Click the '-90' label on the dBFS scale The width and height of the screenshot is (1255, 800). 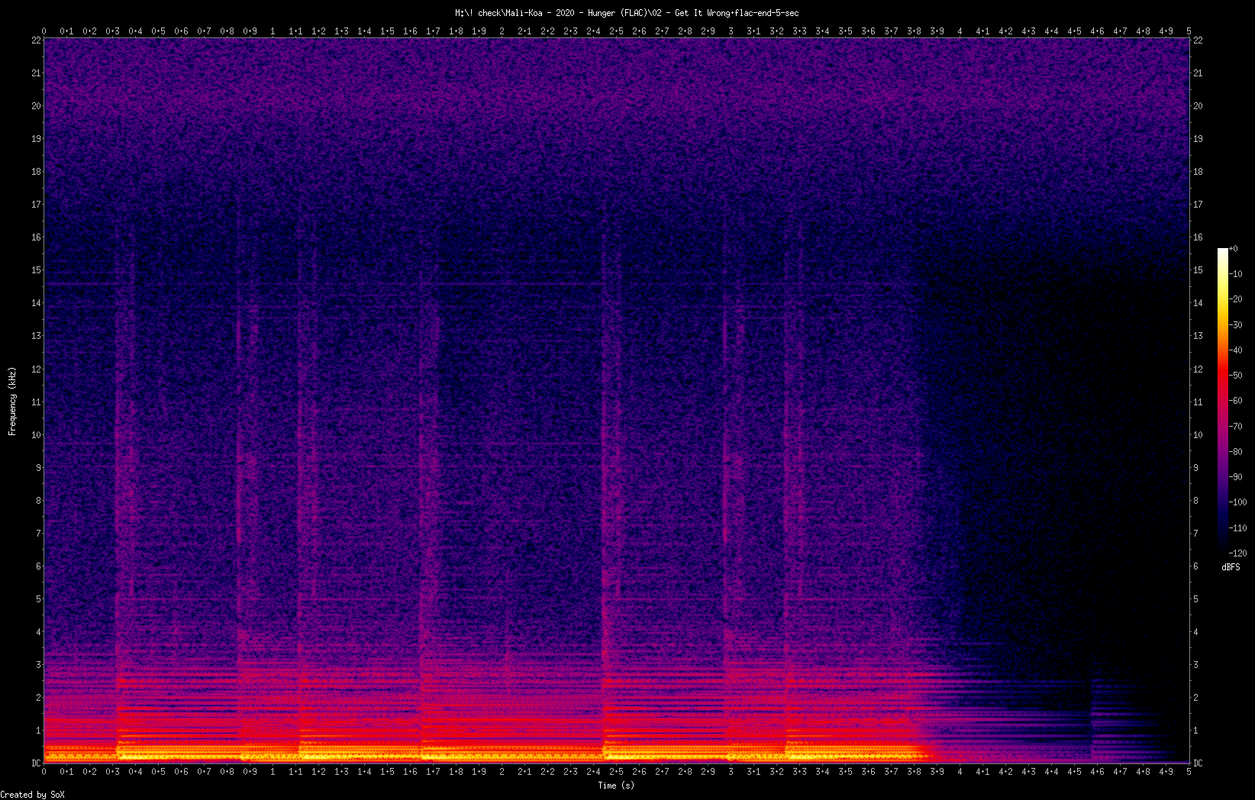click(x=1236, y=477)
